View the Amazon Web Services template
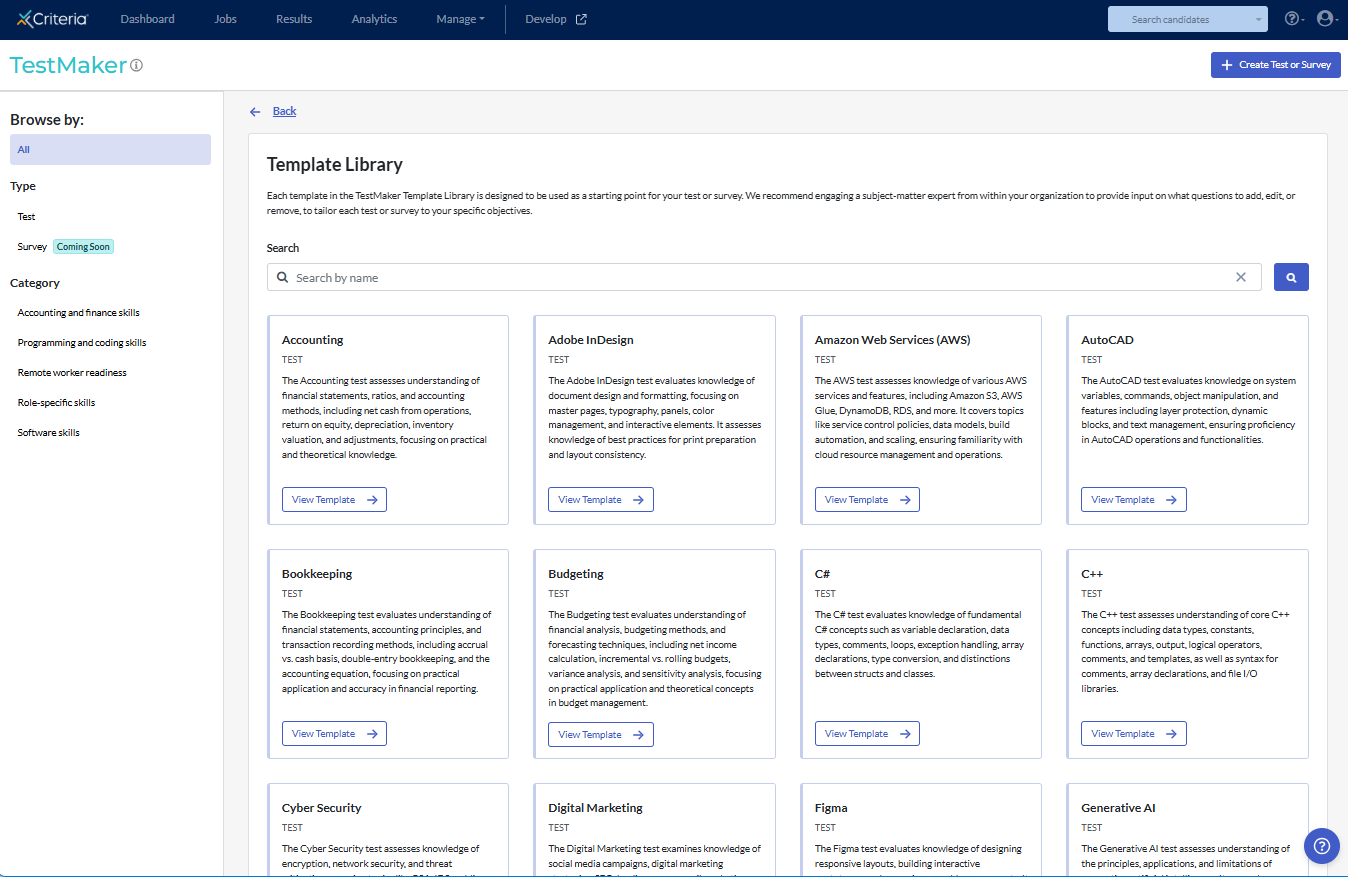This screenshot has width=1348, height=877. pyautogui.click(x=867, y=500)
